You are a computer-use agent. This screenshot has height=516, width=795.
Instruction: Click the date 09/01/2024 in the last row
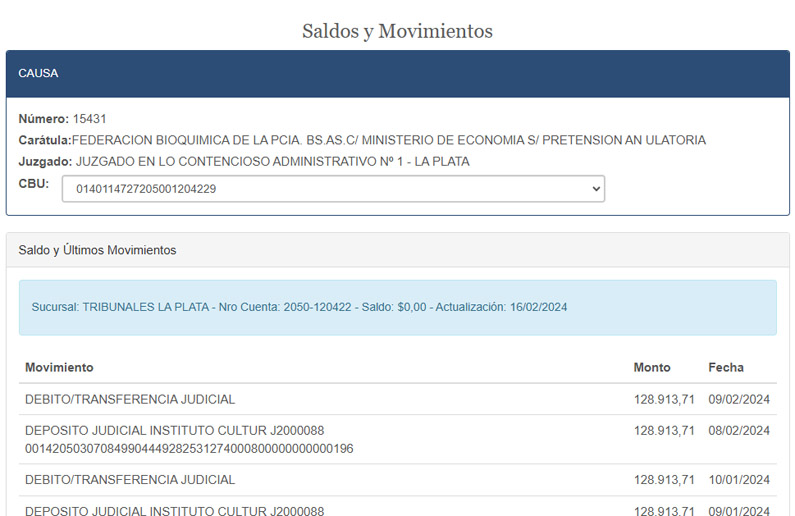(739, 510)
